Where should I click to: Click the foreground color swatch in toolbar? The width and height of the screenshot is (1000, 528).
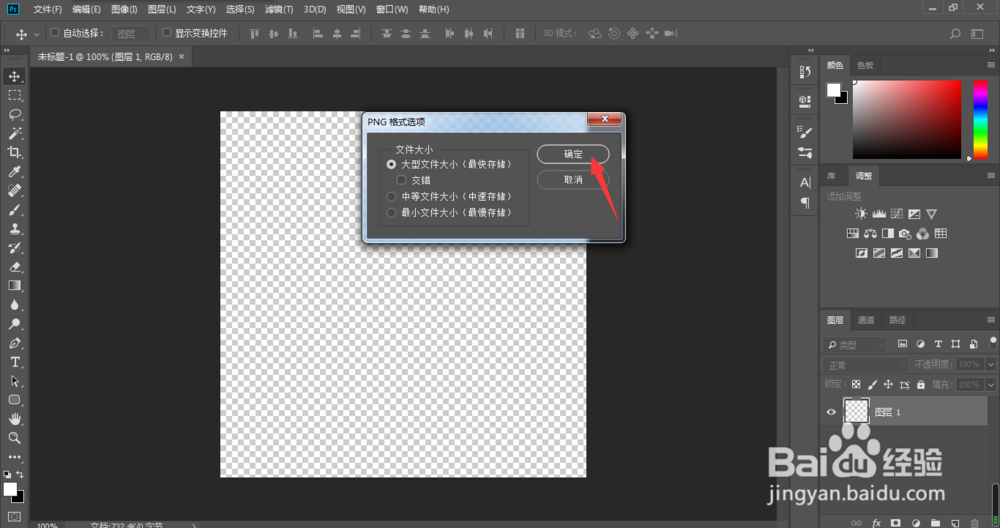click(x=10, y=489)
